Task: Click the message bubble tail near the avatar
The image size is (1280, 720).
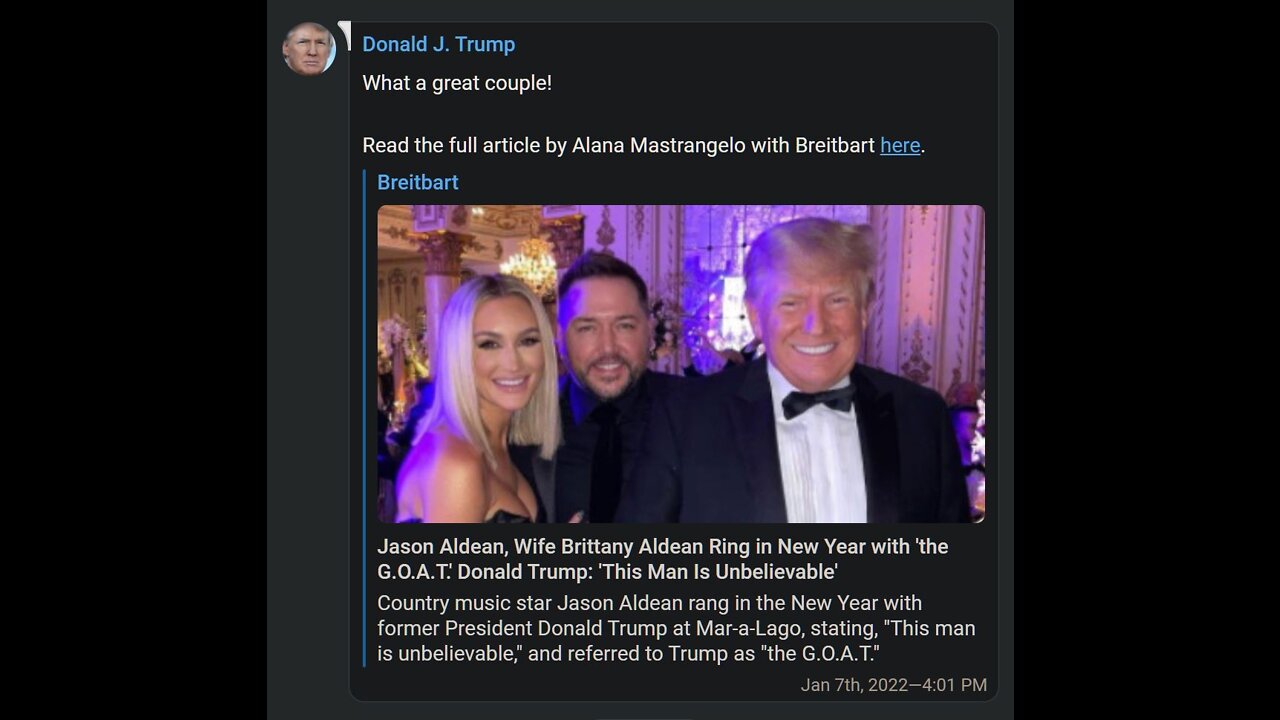Action: (346, 34)
